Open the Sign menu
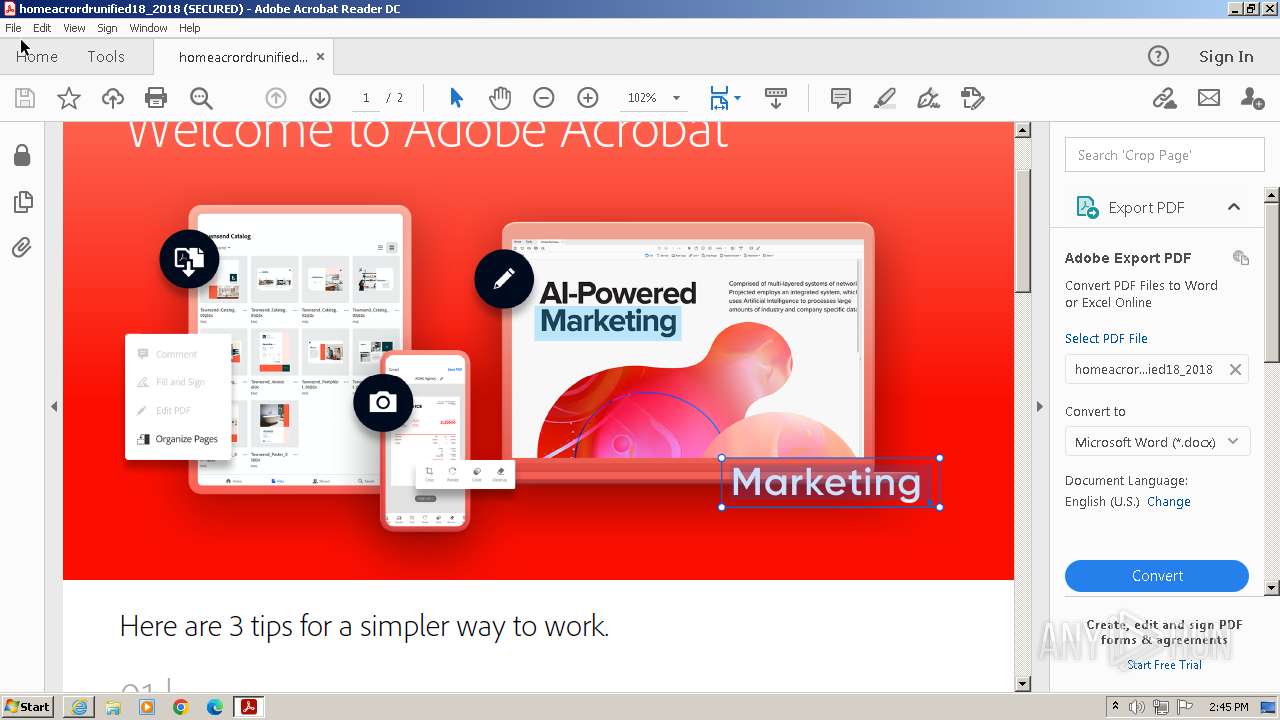 pyautogui.click(x=107, y=28)
